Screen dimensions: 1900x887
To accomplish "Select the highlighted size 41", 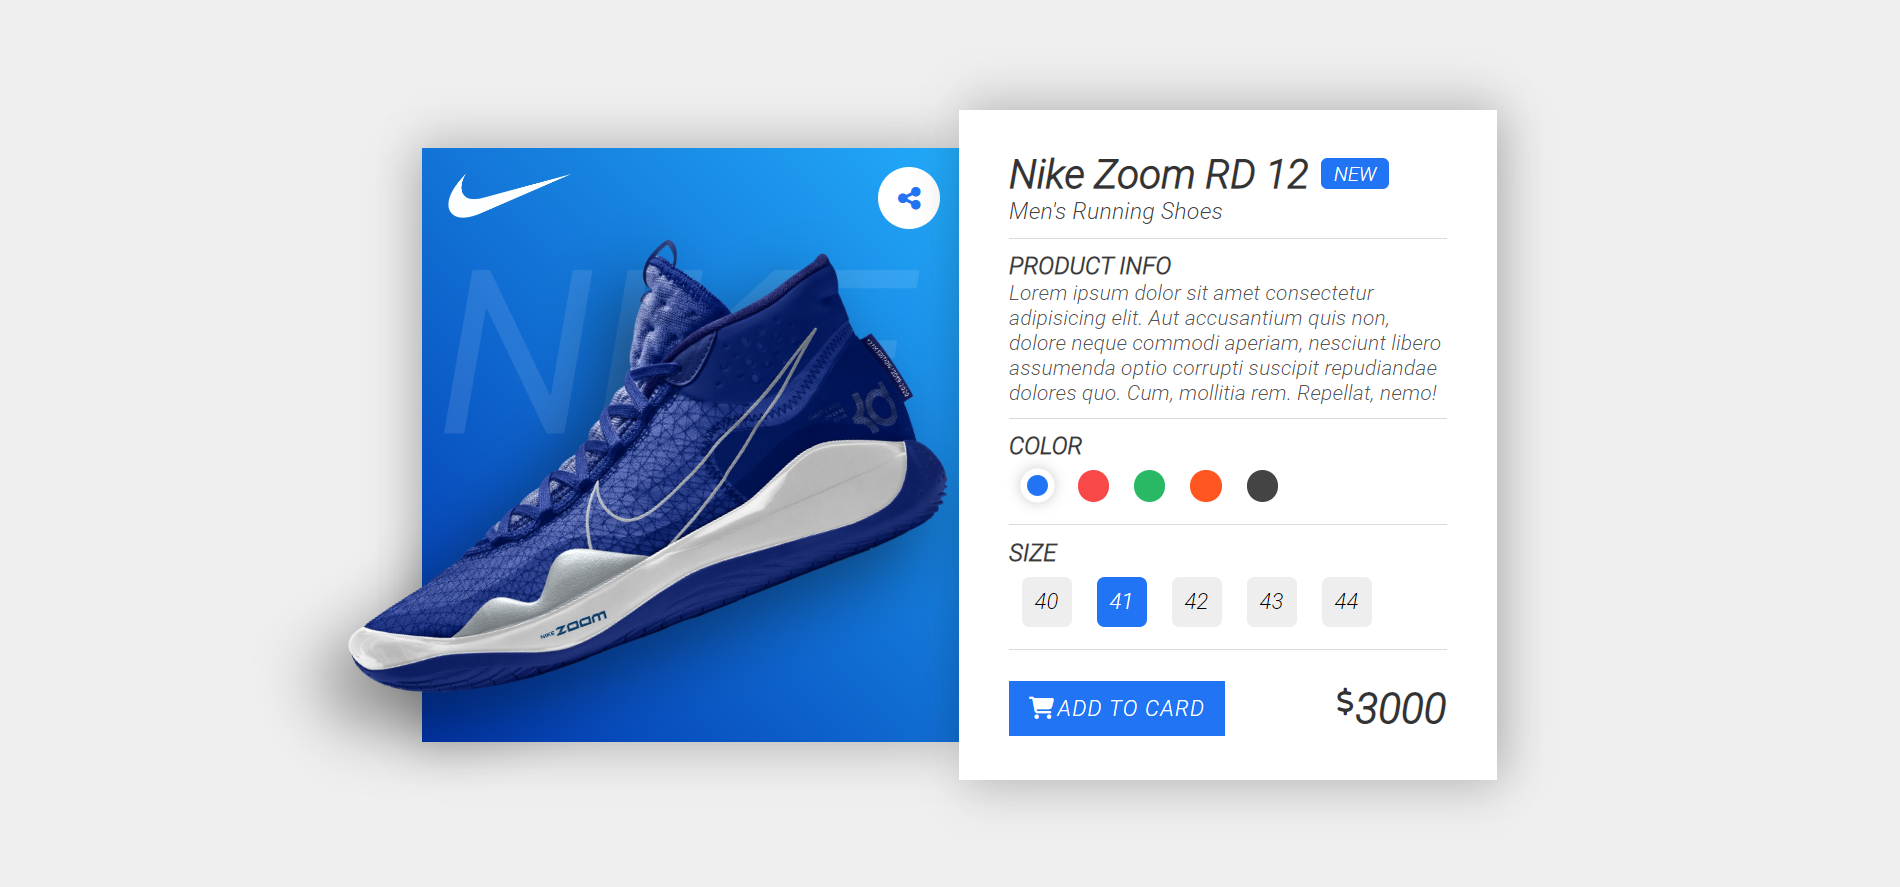I will click(x=1122, y=602).
